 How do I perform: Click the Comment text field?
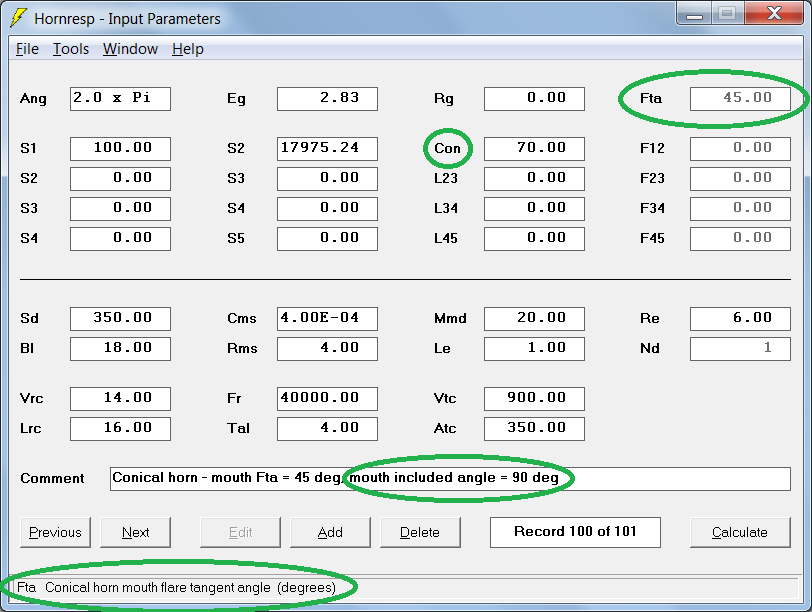point(450,478)
